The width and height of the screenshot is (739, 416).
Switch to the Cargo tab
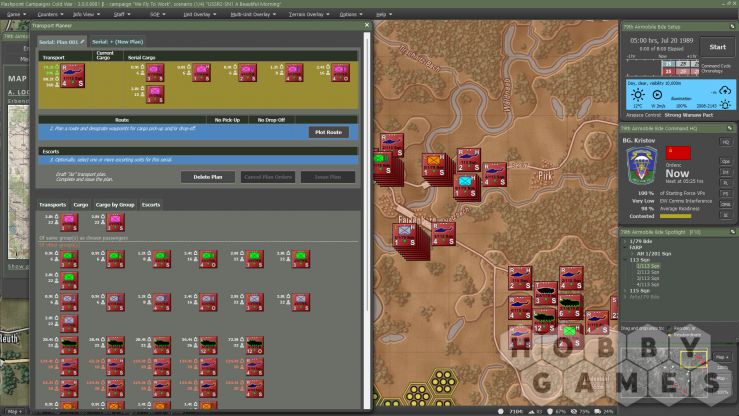[81, 204]
